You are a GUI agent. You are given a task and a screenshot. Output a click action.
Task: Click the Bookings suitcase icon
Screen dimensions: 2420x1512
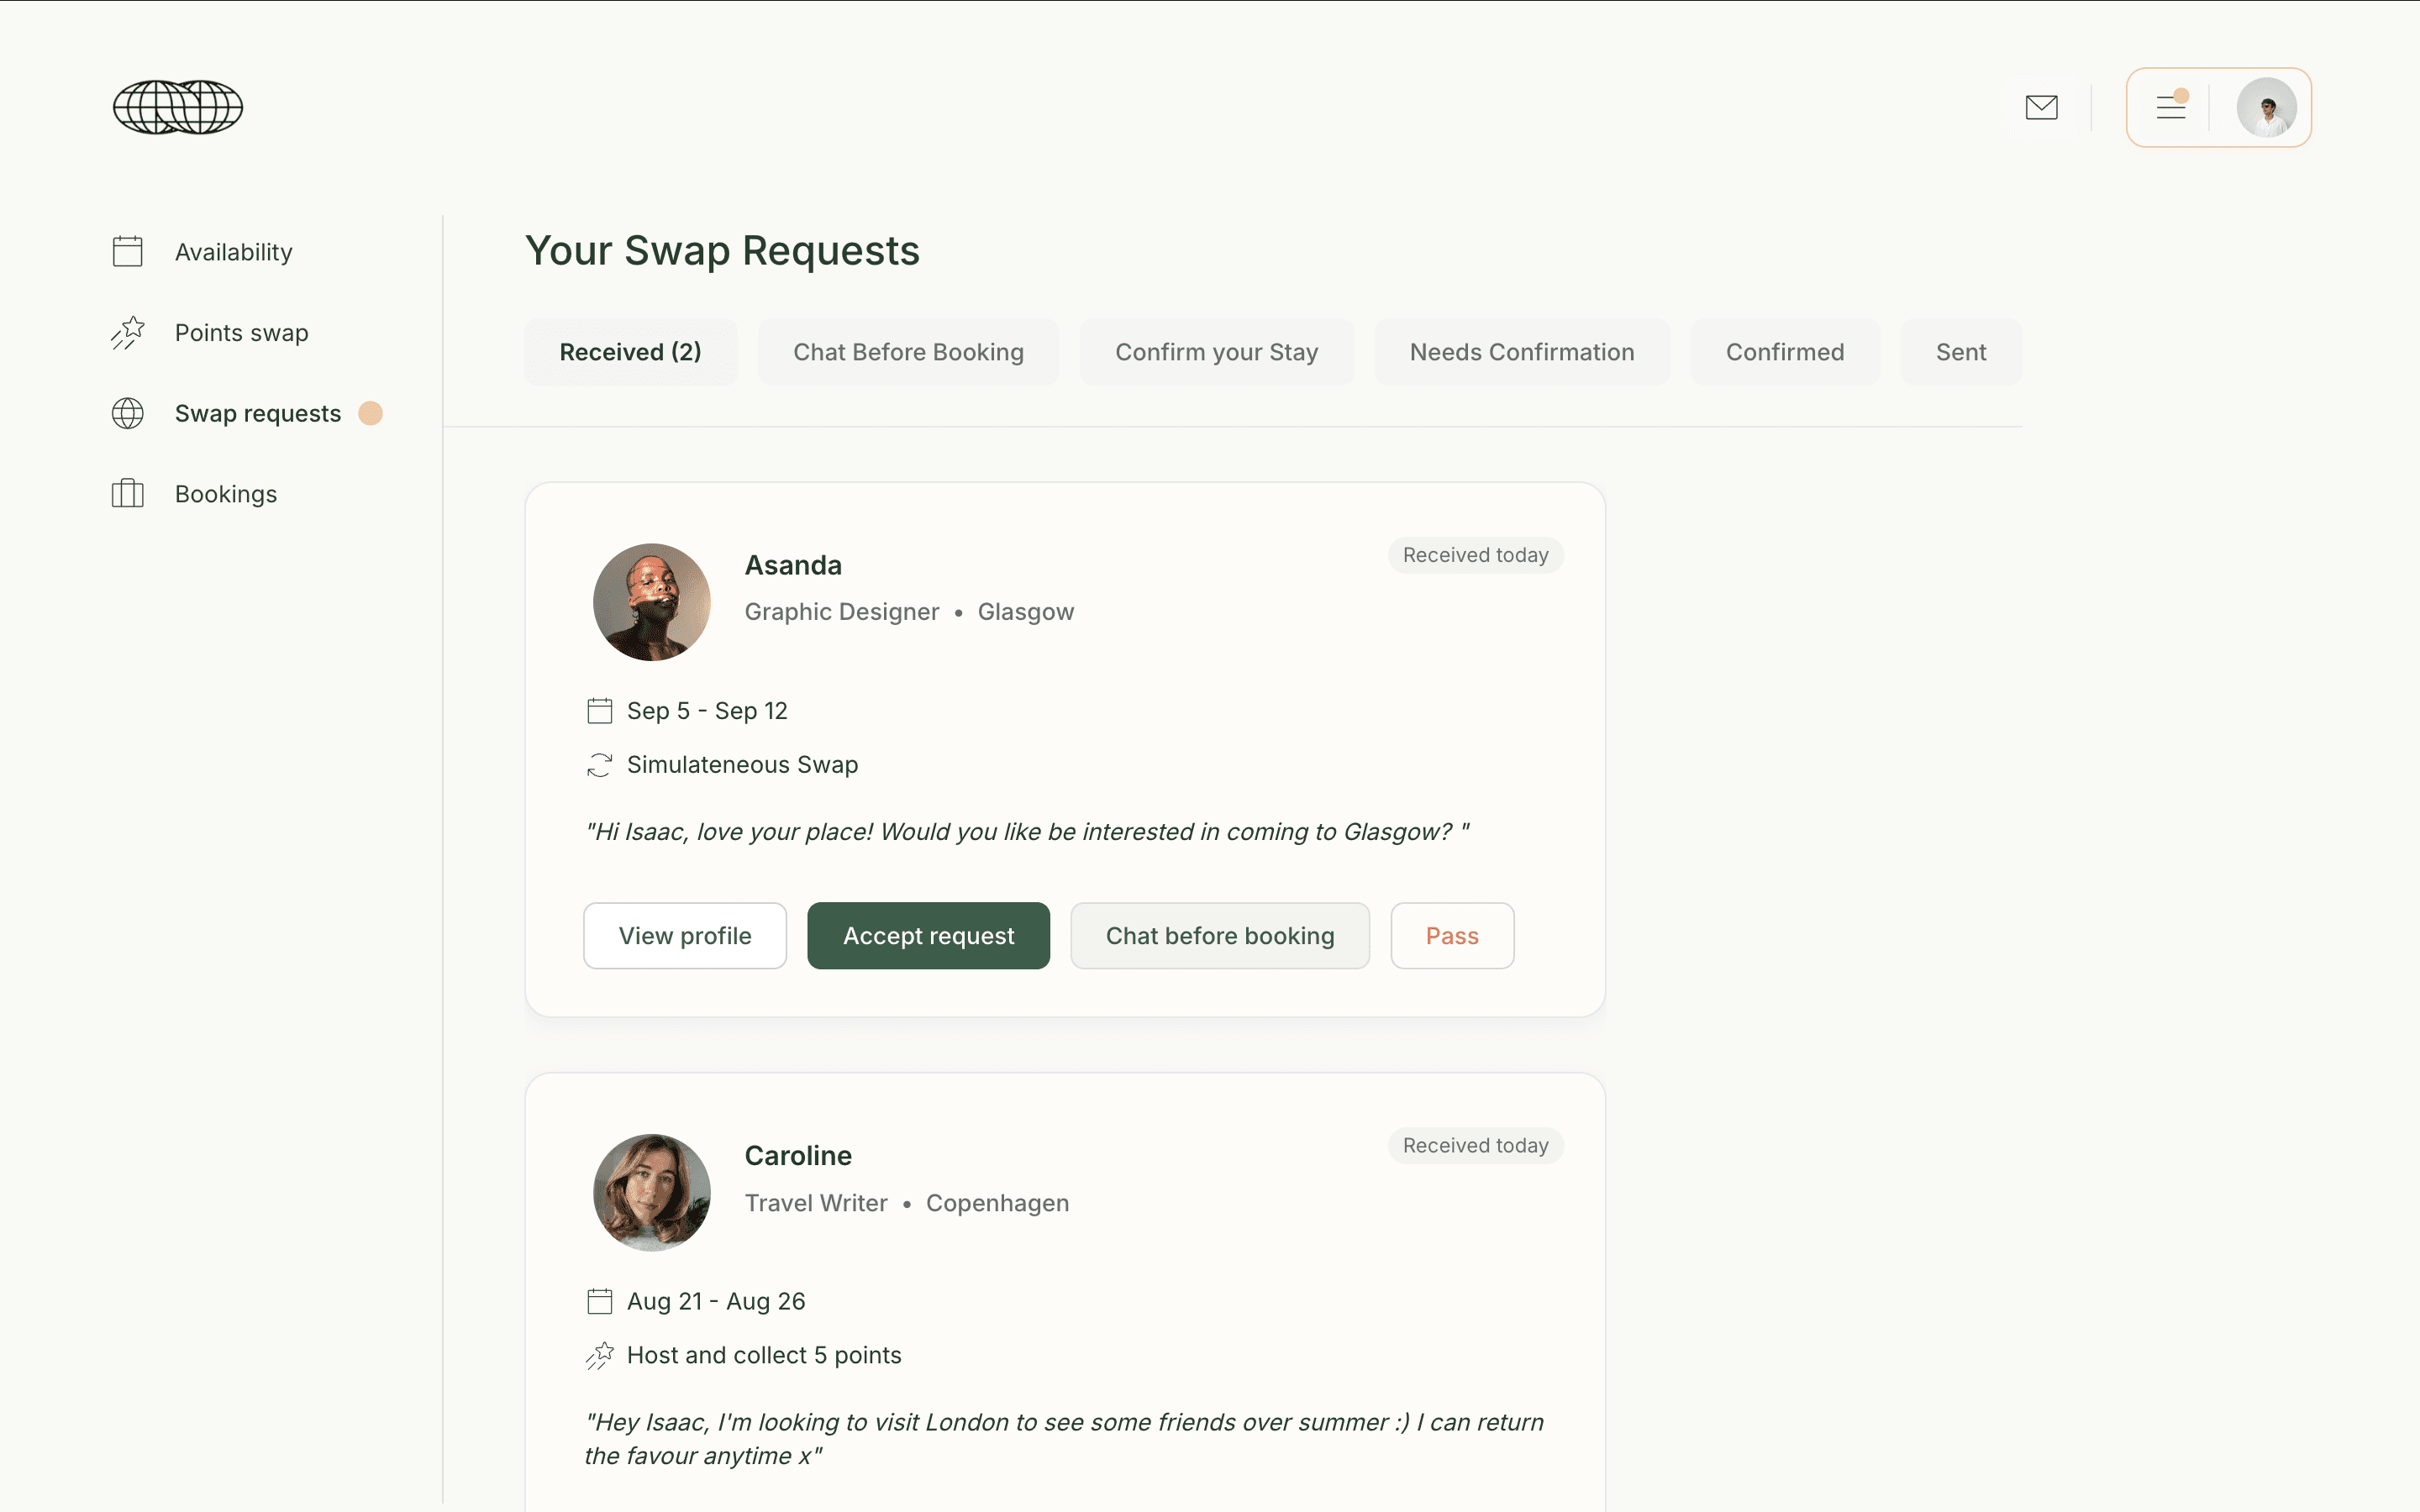128,493
